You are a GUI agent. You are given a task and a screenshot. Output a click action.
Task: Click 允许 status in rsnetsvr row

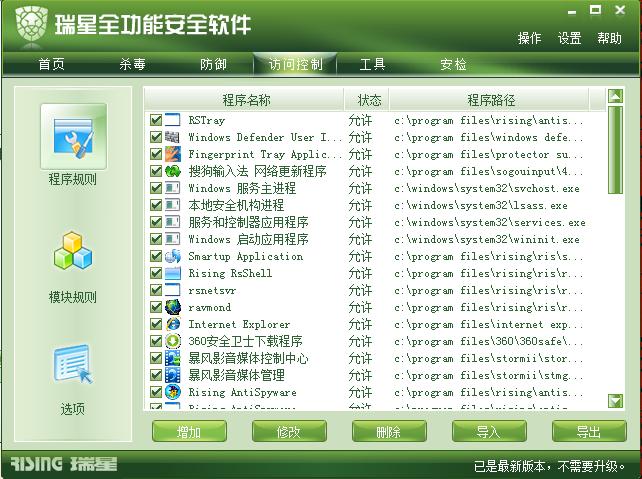pos(360,290)
